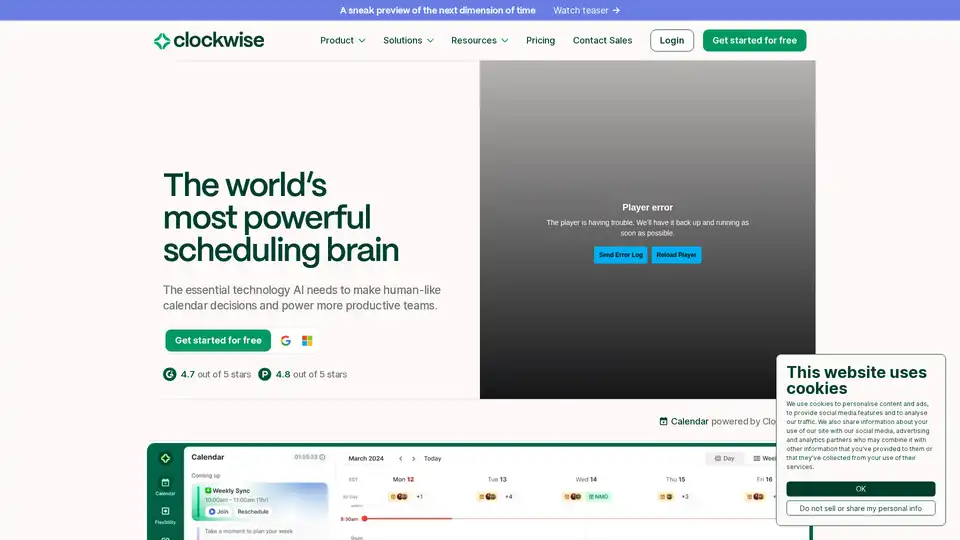
Task: Accept cookies with the OK button
Action: [x=860, y=489]
